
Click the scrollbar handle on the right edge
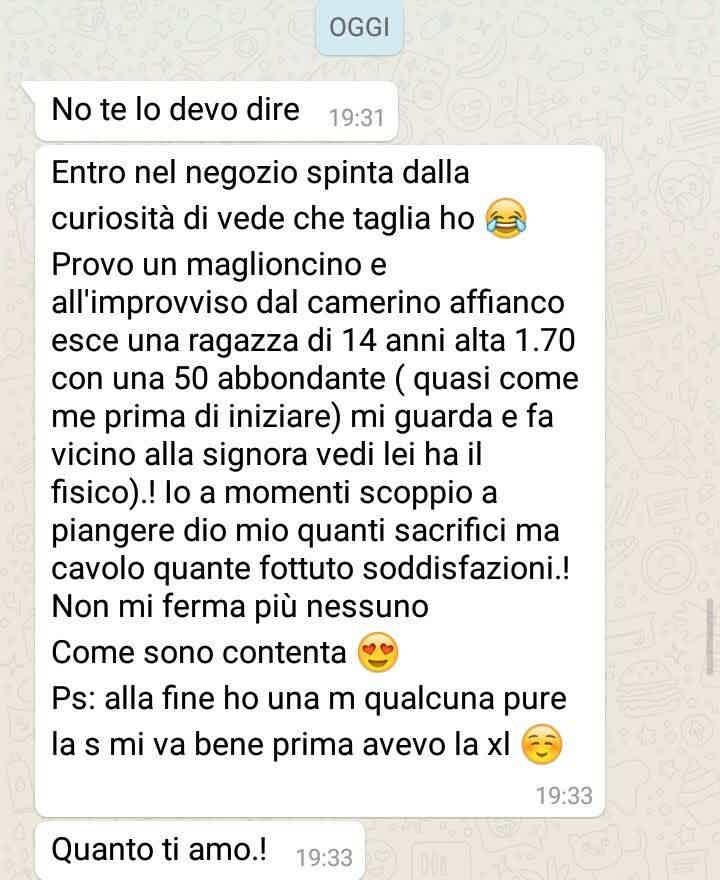pos(710,637)
